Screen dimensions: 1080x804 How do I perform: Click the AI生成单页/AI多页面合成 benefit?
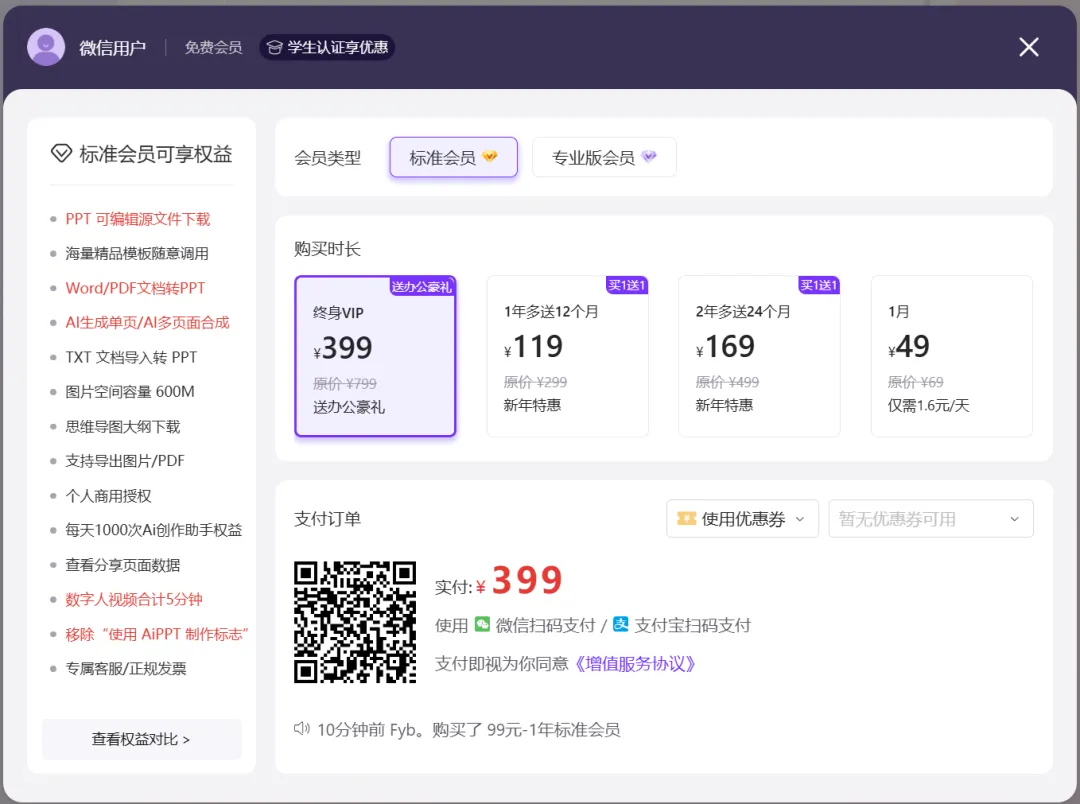(147, 322)
